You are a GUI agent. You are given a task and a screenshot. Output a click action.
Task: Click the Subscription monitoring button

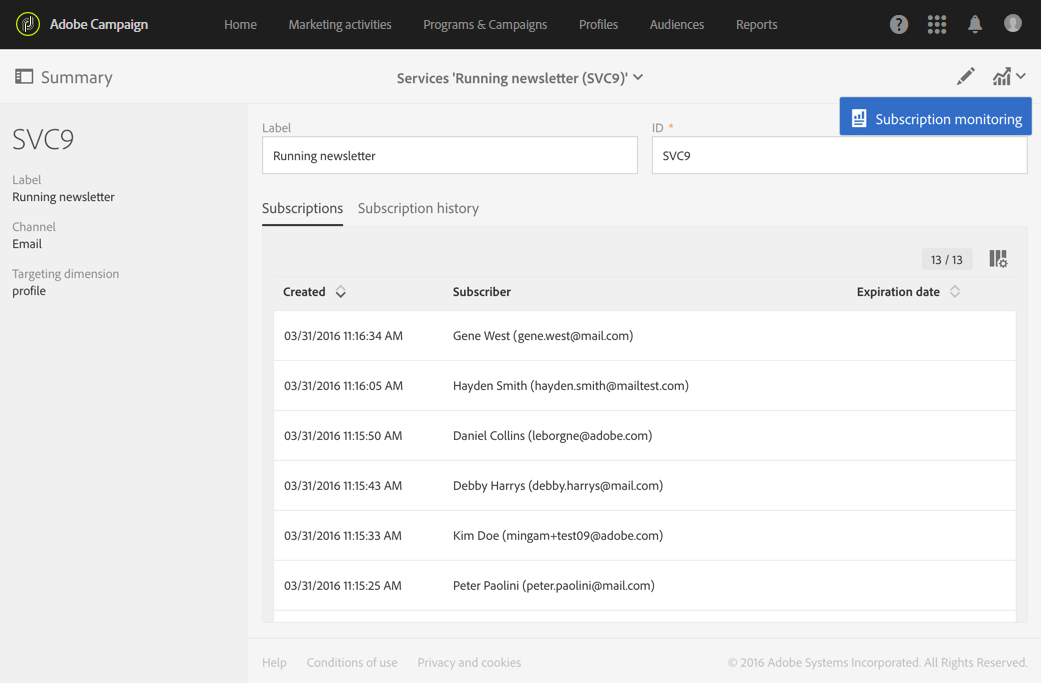[936, 118]
